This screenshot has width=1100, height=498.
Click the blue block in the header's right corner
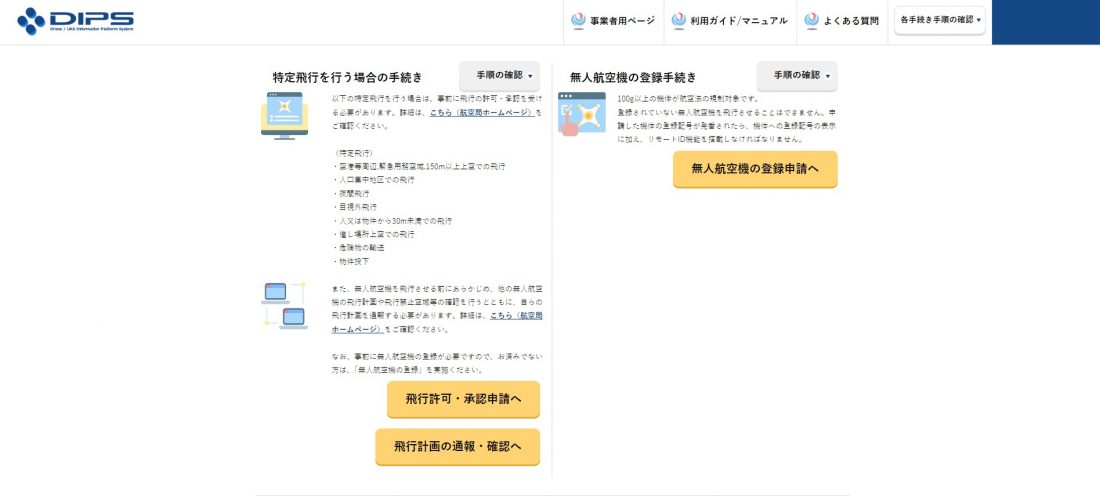1046,22
